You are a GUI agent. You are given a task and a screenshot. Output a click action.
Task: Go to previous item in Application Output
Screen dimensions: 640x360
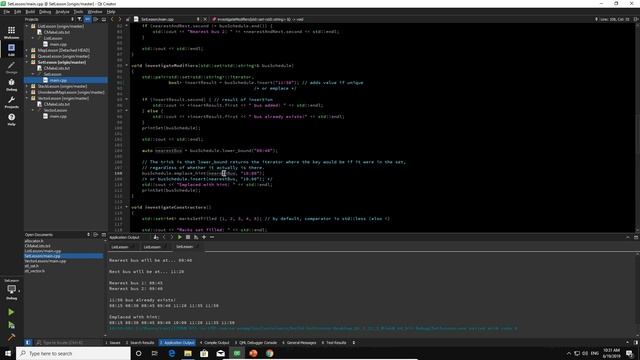pos(164,237)
